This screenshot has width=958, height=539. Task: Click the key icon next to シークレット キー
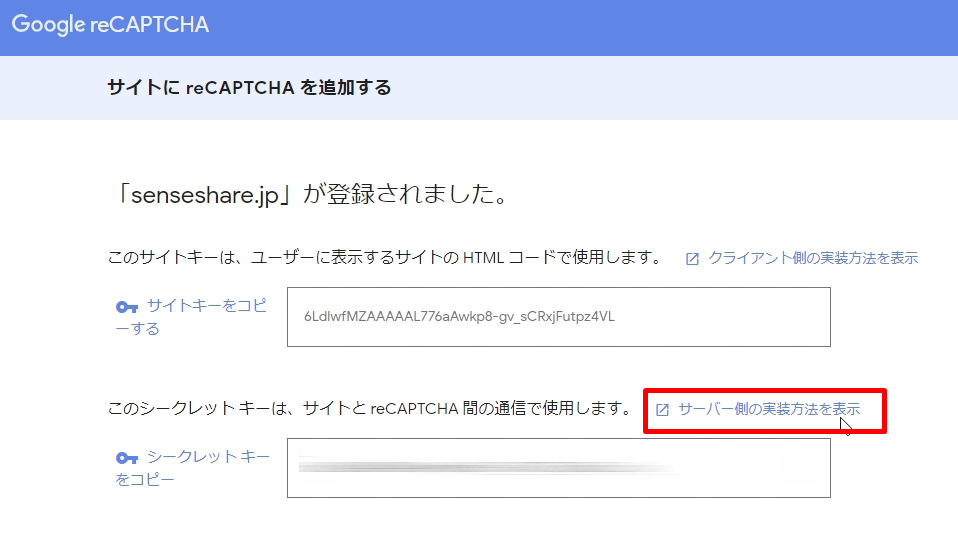pyautogui.click(x=126, y=458)
